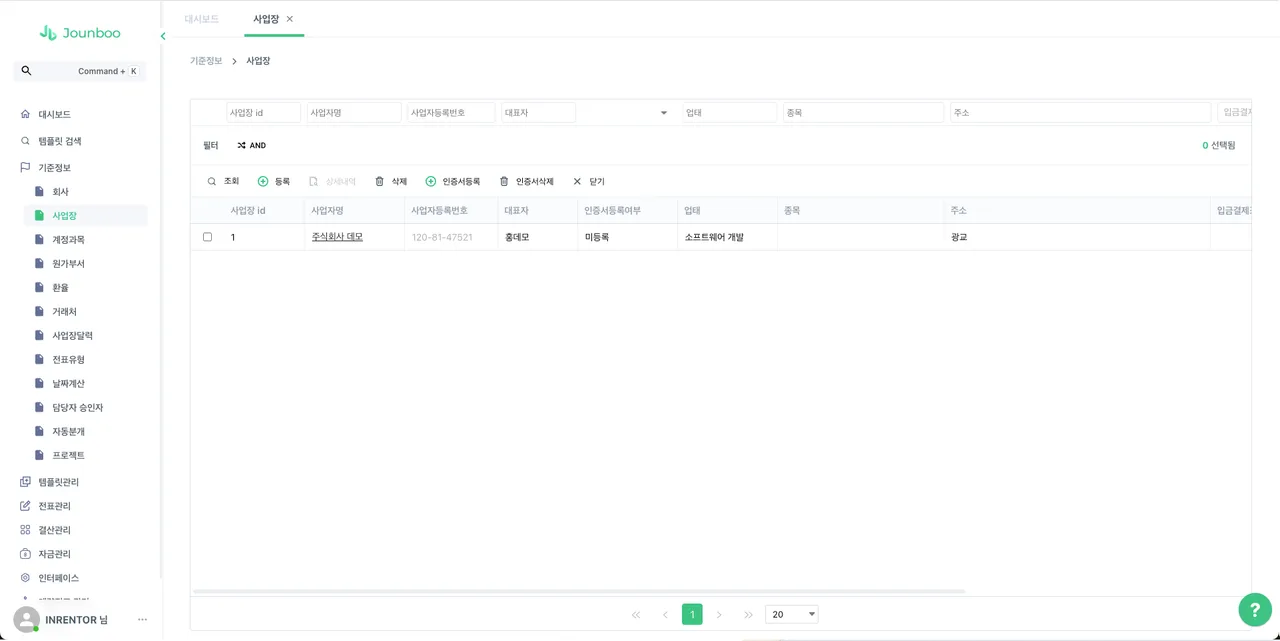This screenshot has width=1280, height=641.
Task: Close the 사업장 tab with its X
Action: tap(290, 19)
